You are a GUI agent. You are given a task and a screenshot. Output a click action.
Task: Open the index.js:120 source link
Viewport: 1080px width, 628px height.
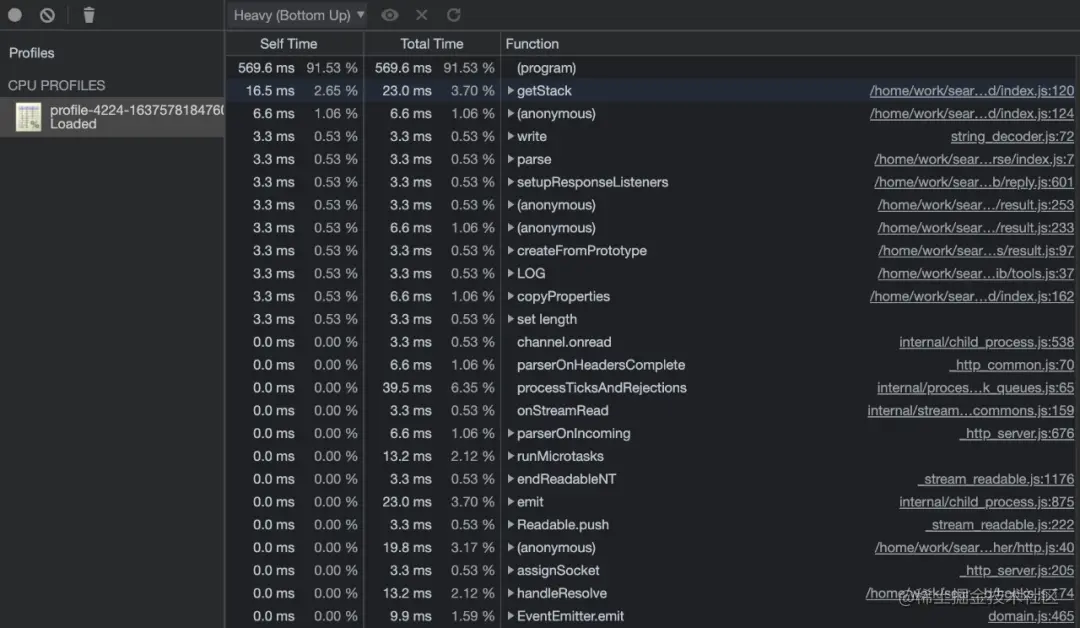point(971,90)
